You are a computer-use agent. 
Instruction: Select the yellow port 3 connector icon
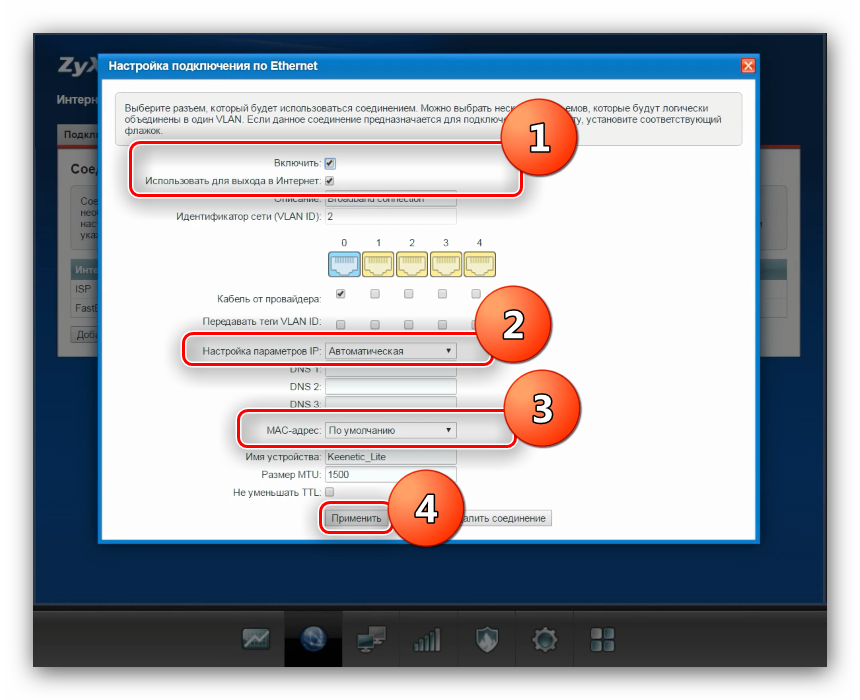coord(446,264)
